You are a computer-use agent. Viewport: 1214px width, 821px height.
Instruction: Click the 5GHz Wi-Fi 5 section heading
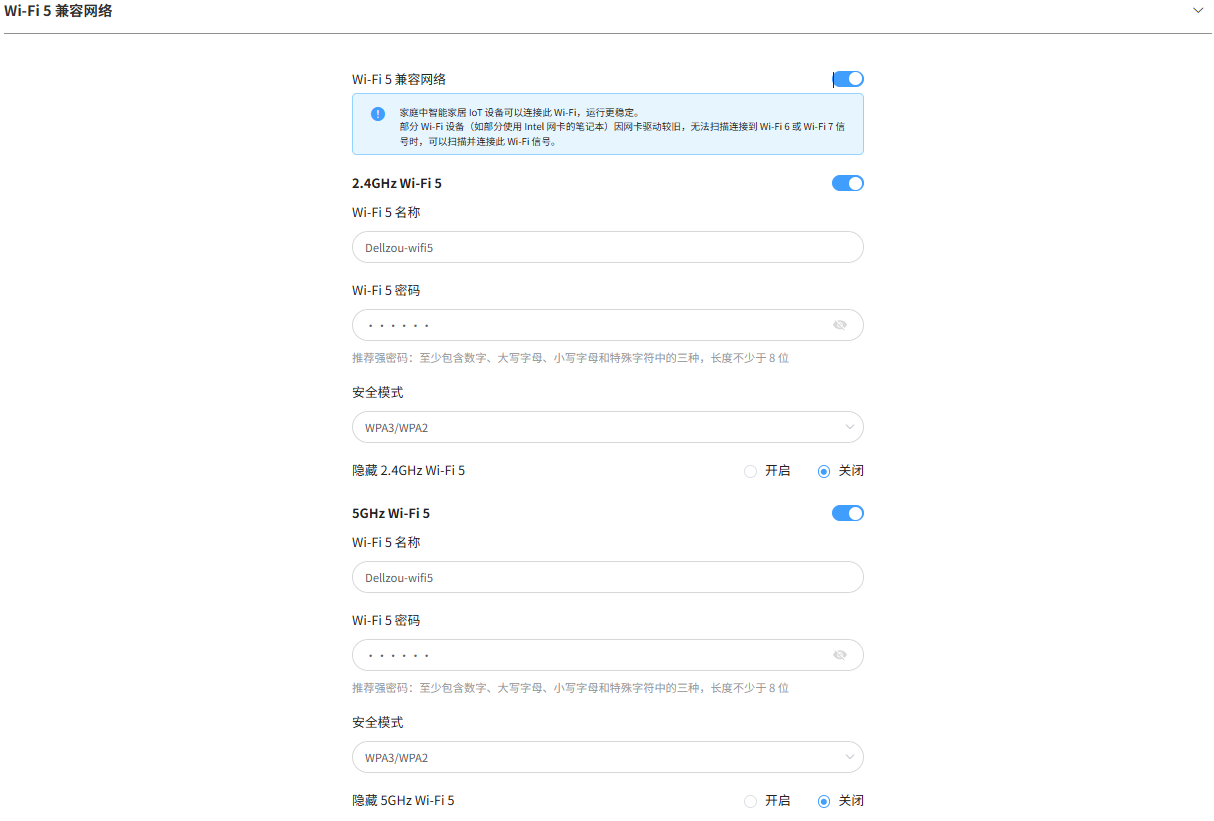coord(391,513)
